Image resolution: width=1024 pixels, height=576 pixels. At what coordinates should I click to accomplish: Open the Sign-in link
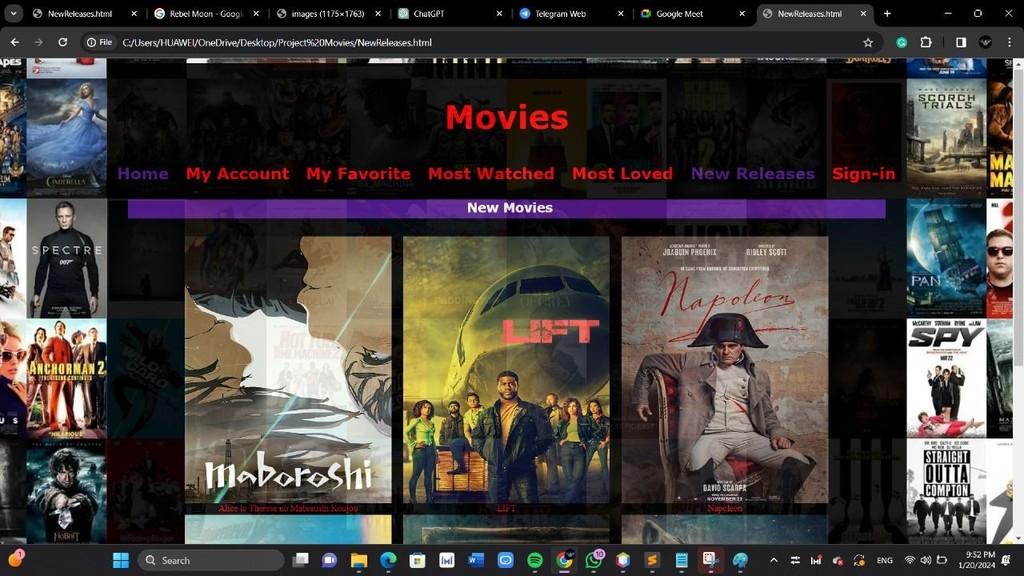(x=863, y=174)
